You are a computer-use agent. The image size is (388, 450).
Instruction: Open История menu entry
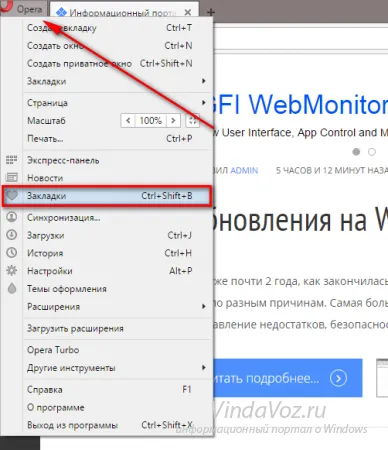pos(117,253)
